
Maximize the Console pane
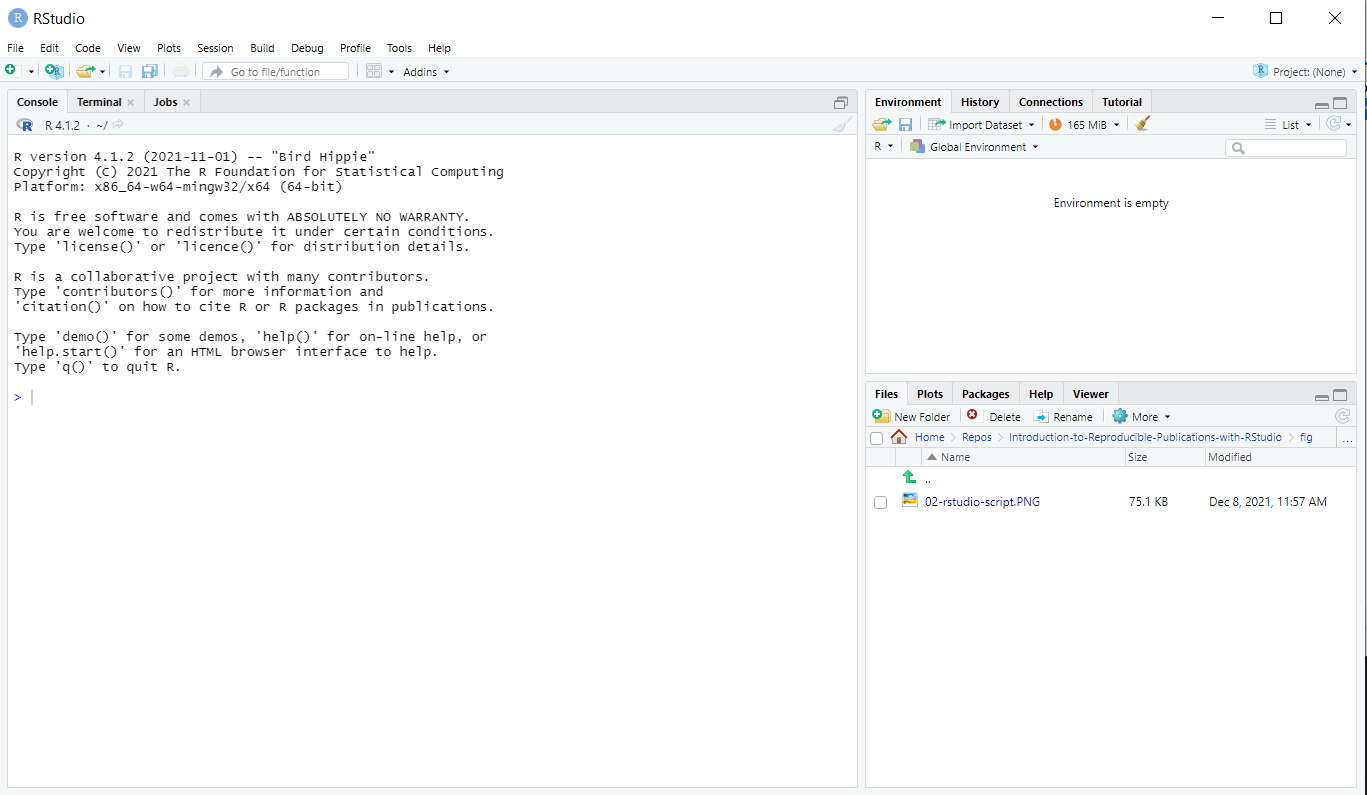point(841,102)
